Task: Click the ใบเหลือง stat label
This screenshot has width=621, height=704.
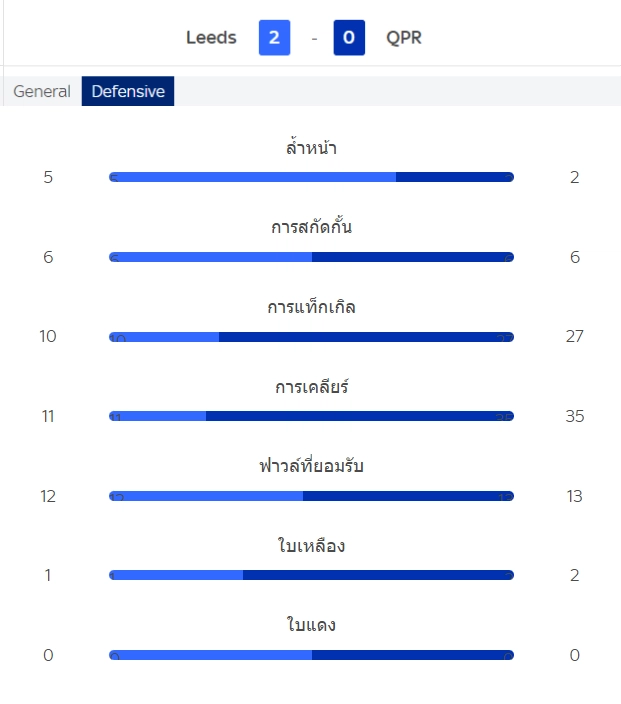Action: pyautogui.click(x=311, y=546)
